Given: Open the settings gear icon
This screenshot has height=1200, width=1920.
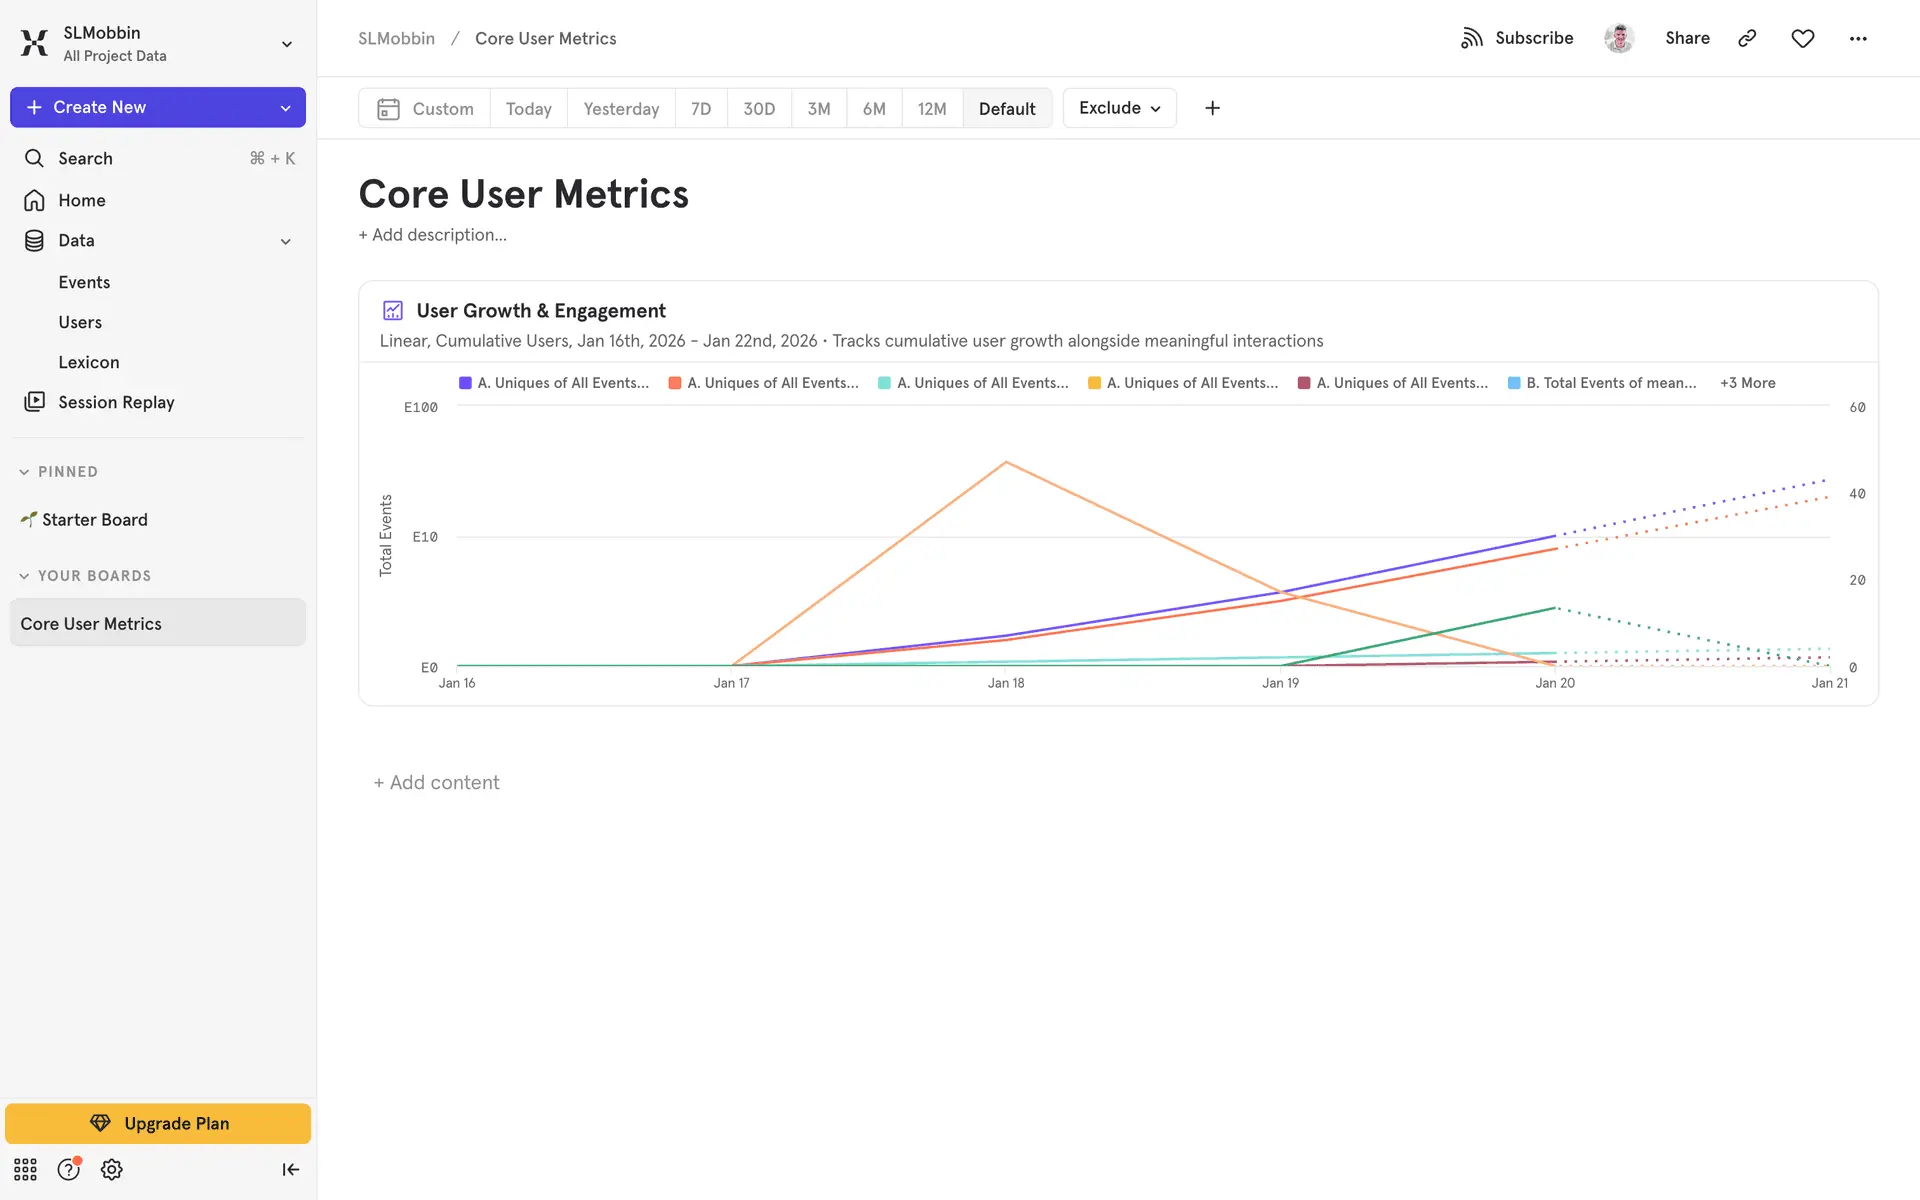Looking at the screenshot, I should (x=112, y=1169).
